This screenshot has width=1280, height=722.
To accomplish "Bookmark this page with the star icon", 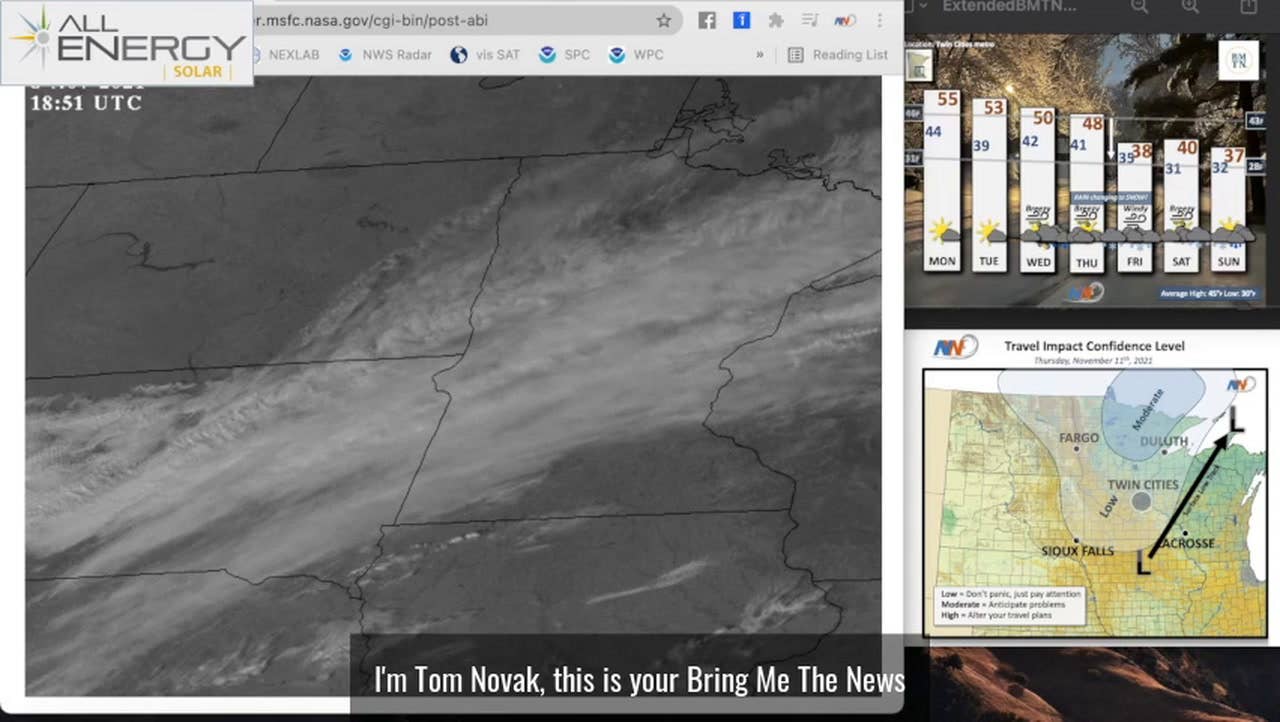I will pyautogui.click(x=664, y=20).
